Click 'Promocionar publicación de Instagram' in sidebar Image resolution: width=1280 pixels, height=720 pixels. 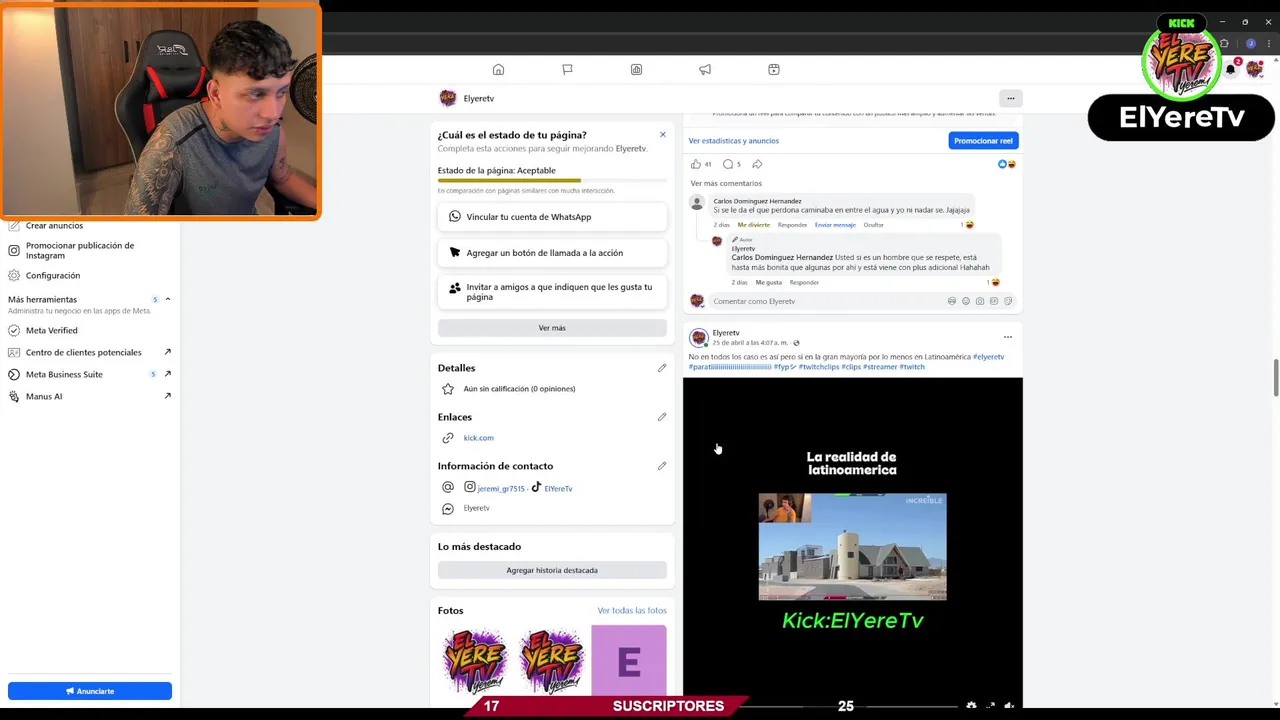[x=79, y=250]
